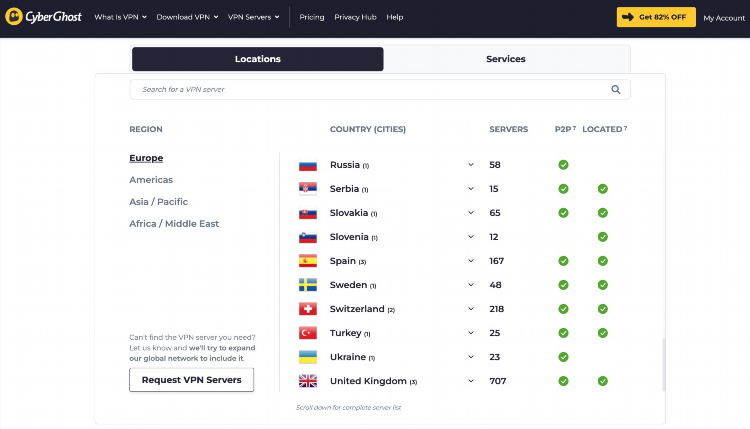Expand the Switzerland cities chevron
The height and width of the screenshot is (429, 750).
[x=471, y=309]
